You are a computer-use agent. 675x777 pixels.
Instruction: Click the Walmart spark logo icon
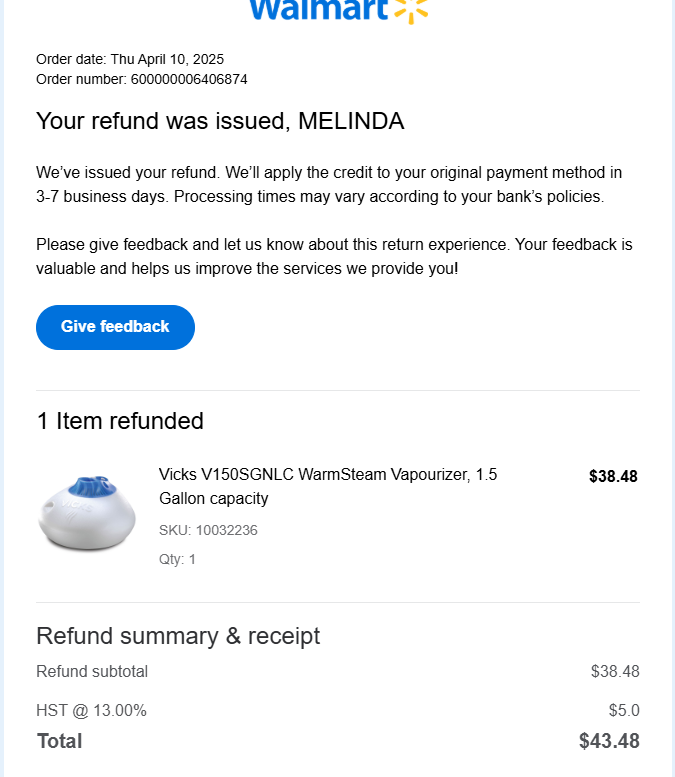[411, 9]
